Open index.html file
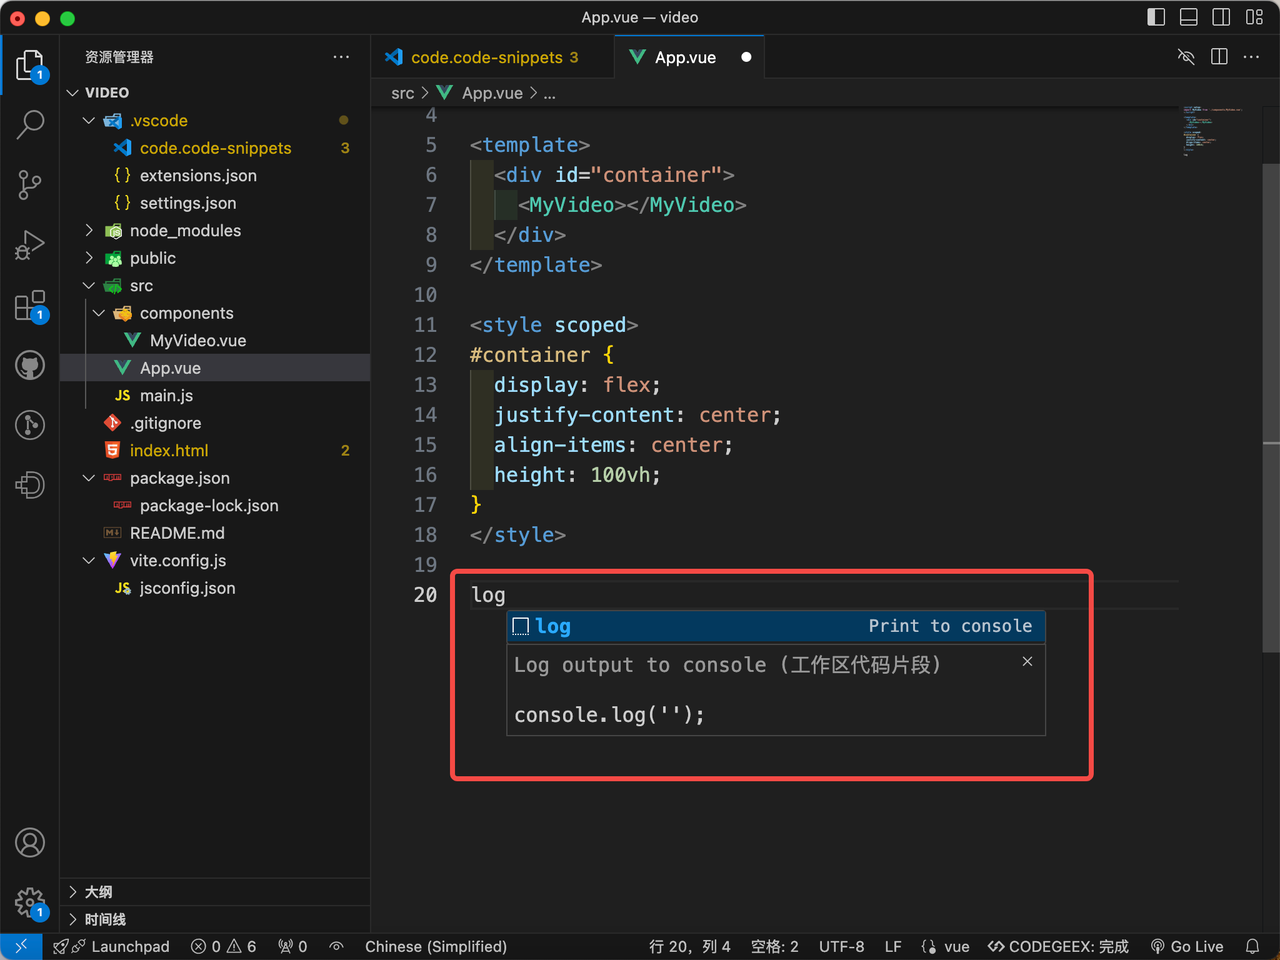Screen dimensions: 1280x960 pos(215,450)
